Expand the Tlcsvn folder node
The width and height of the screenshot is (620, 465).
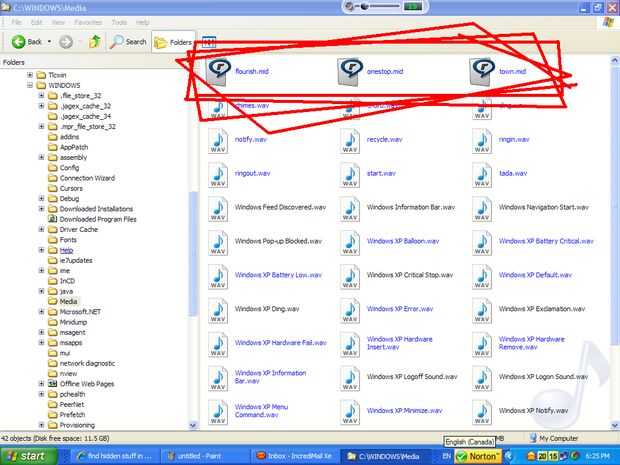(30, 75)
